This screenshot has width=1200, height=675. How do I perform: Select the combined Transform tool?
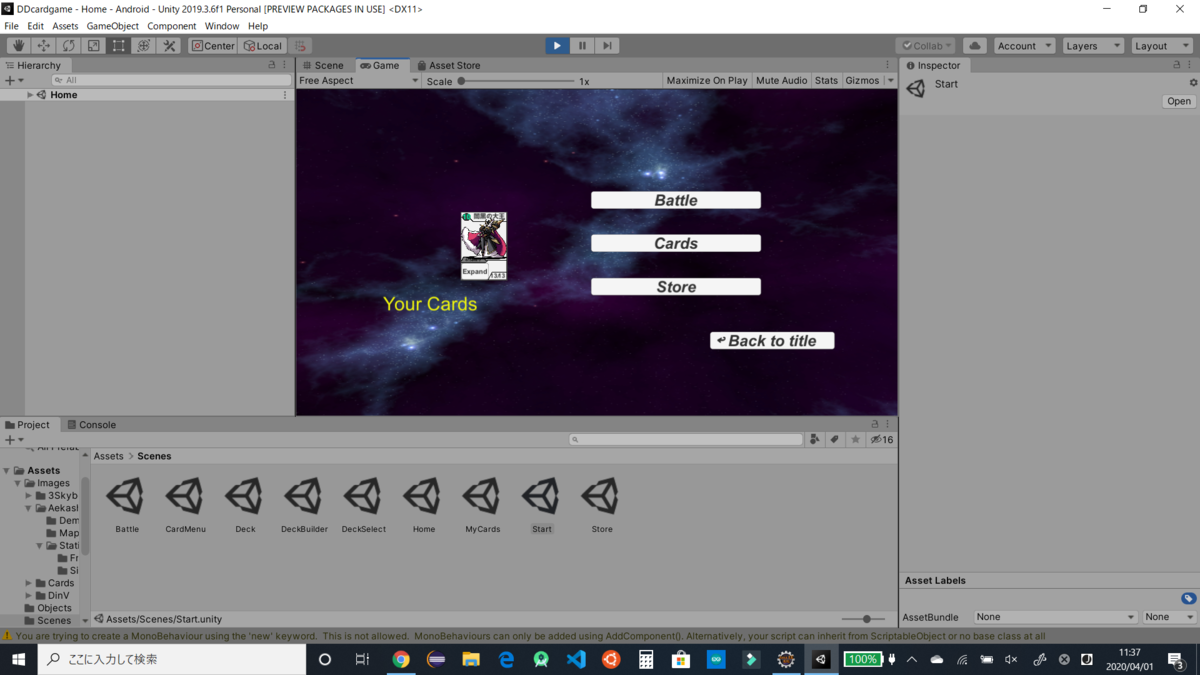[143, 46]
